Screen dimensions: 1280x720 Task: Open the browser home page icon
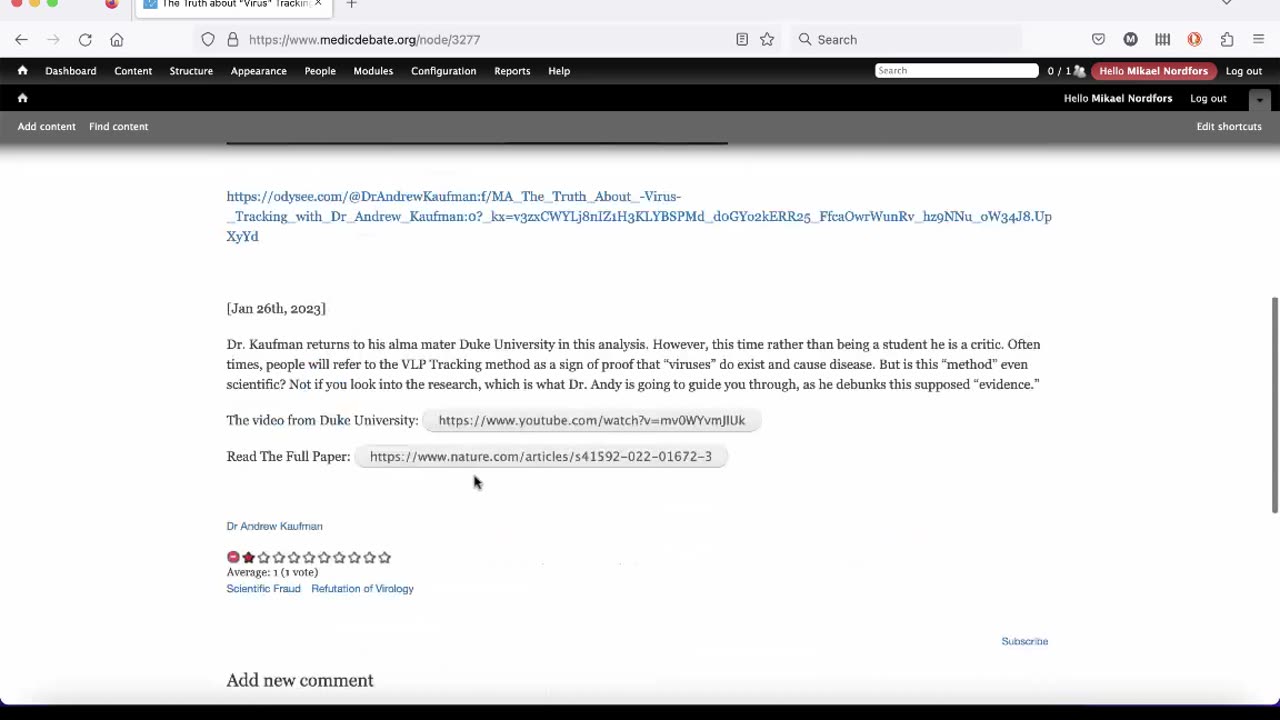(x=117, y=40)
